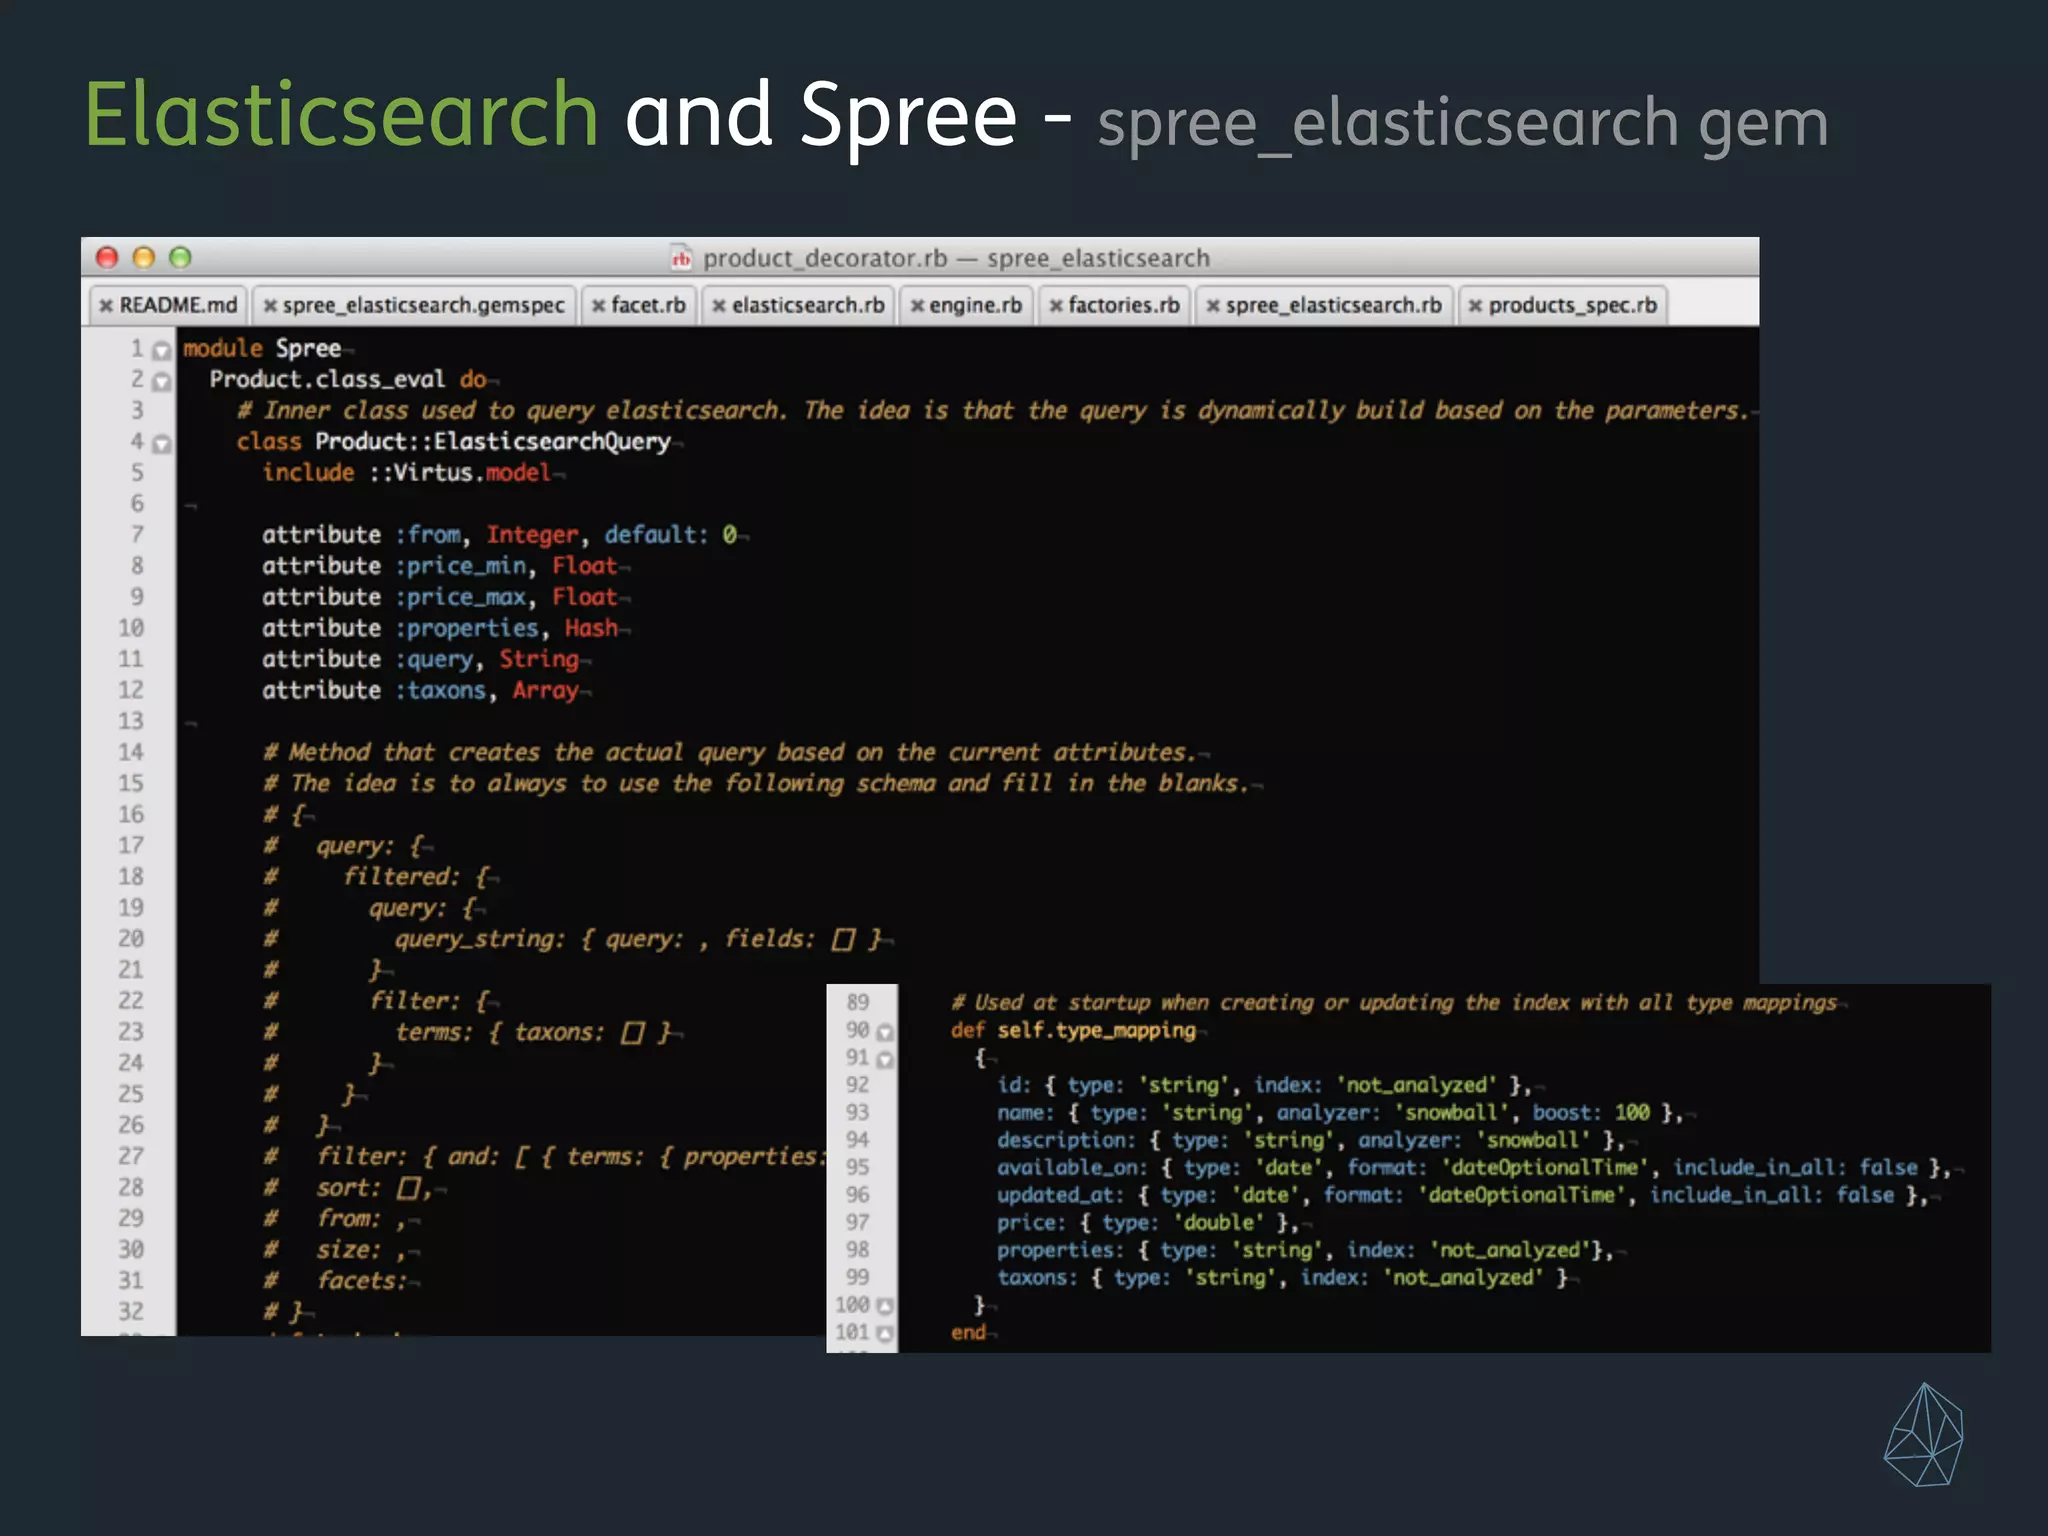Close the engine.rb tab
Image resolution: width=2048 pixels, height=1536 pixels.
pos(916,306)
